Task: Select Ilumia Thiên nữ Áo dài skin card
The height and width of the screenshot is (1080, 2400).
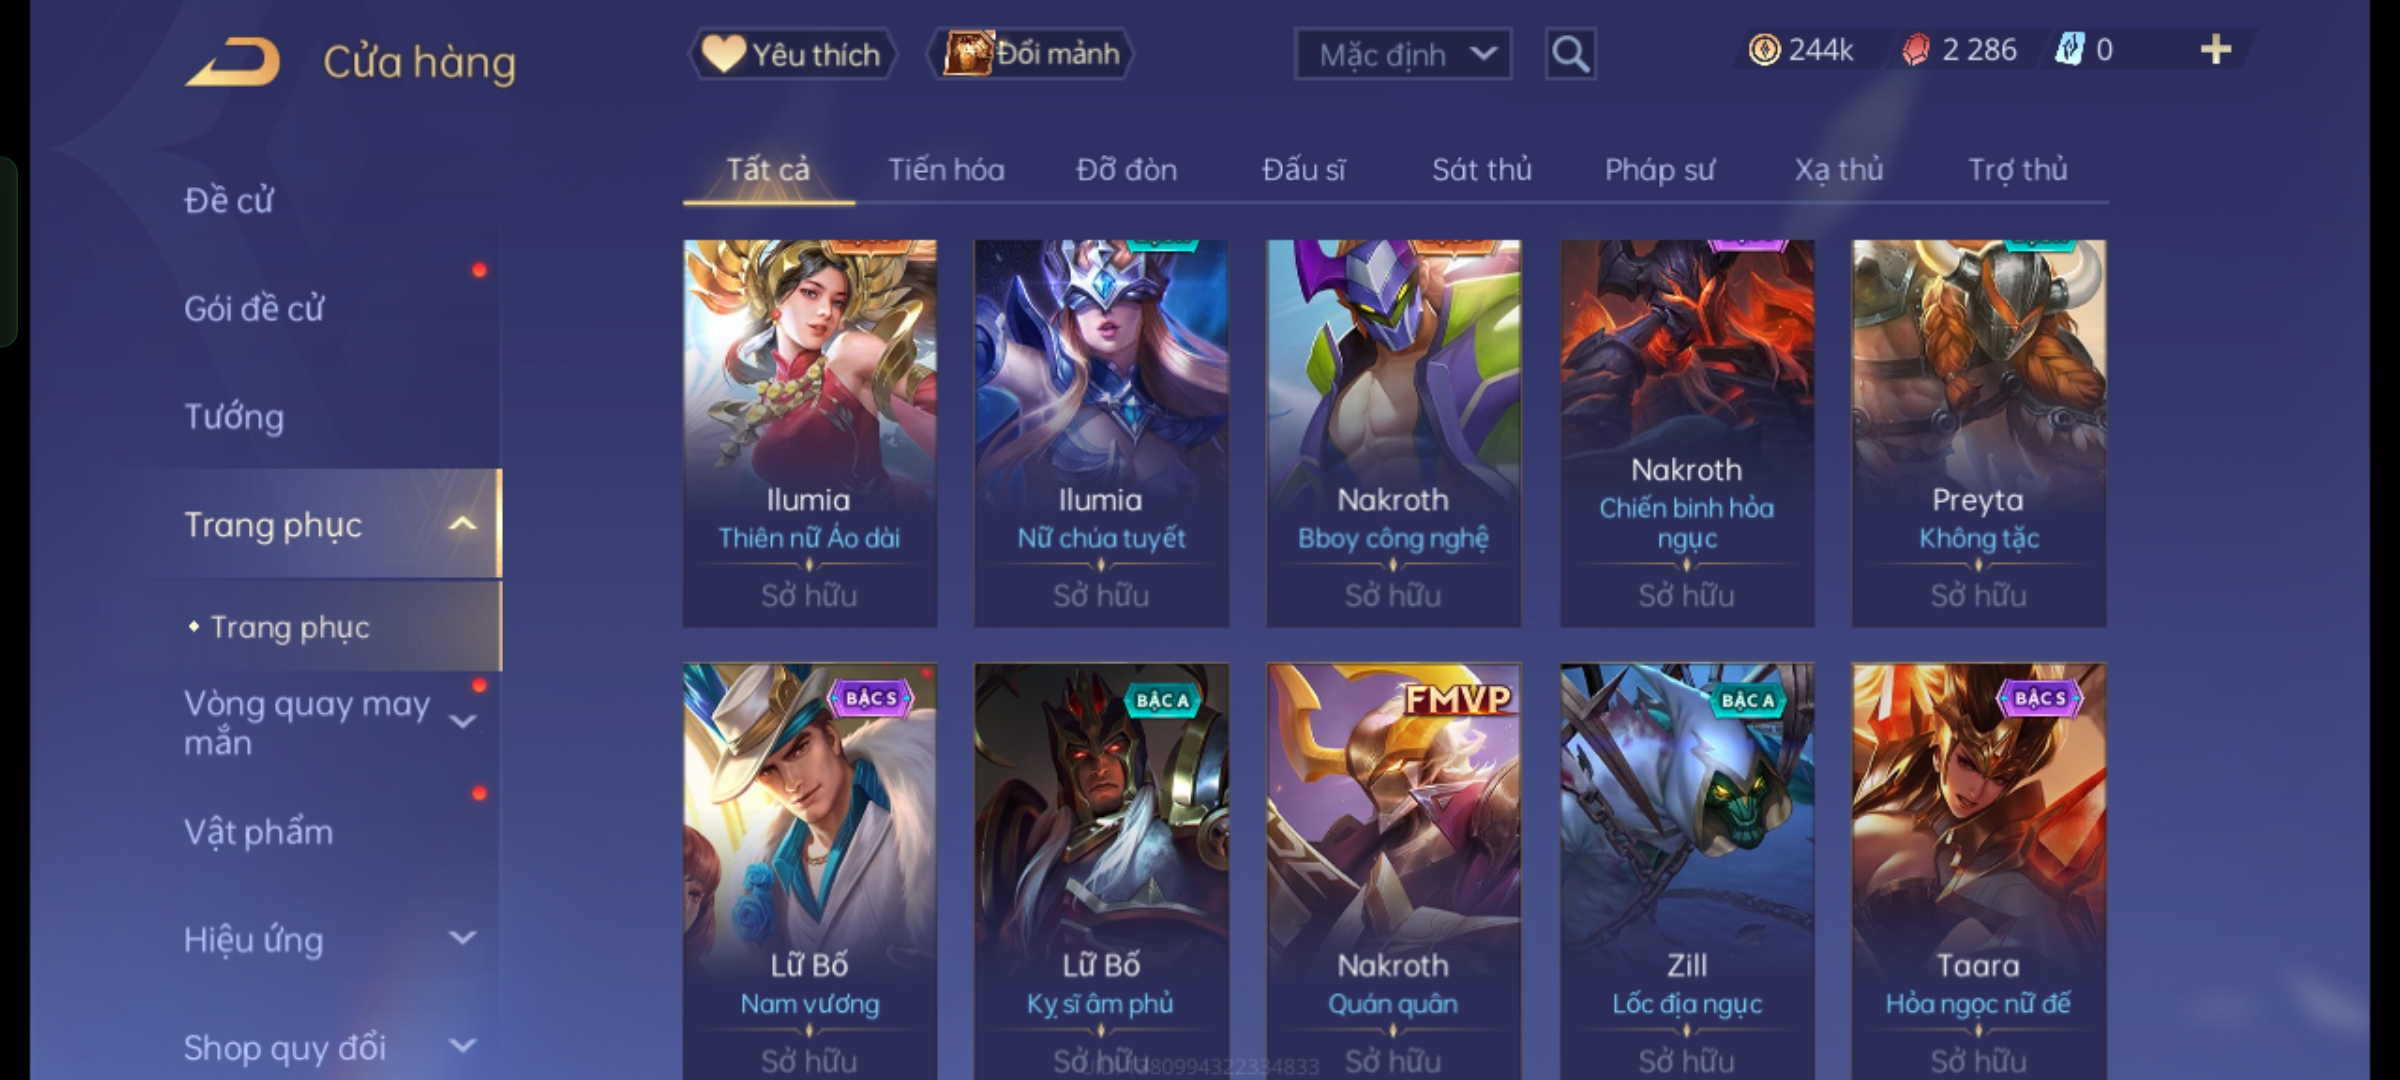Action: tap(810, 433)
